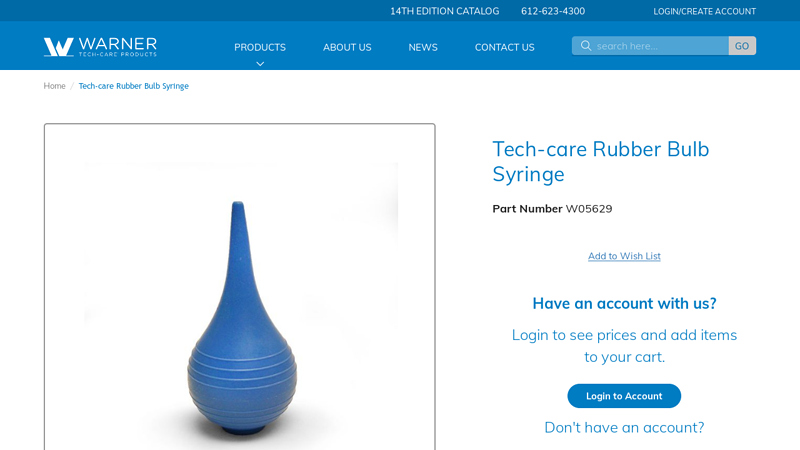Screen dimensions: 800x450
Task: Open the About Us page
Action: point(347,47)
